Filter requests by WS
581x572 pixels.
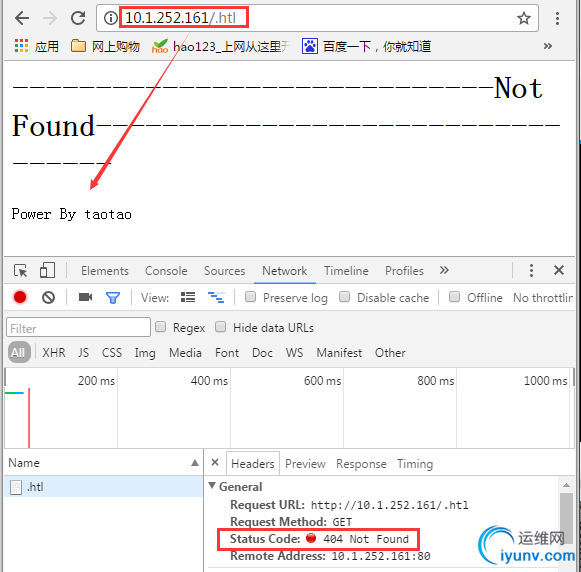(294, 352)
